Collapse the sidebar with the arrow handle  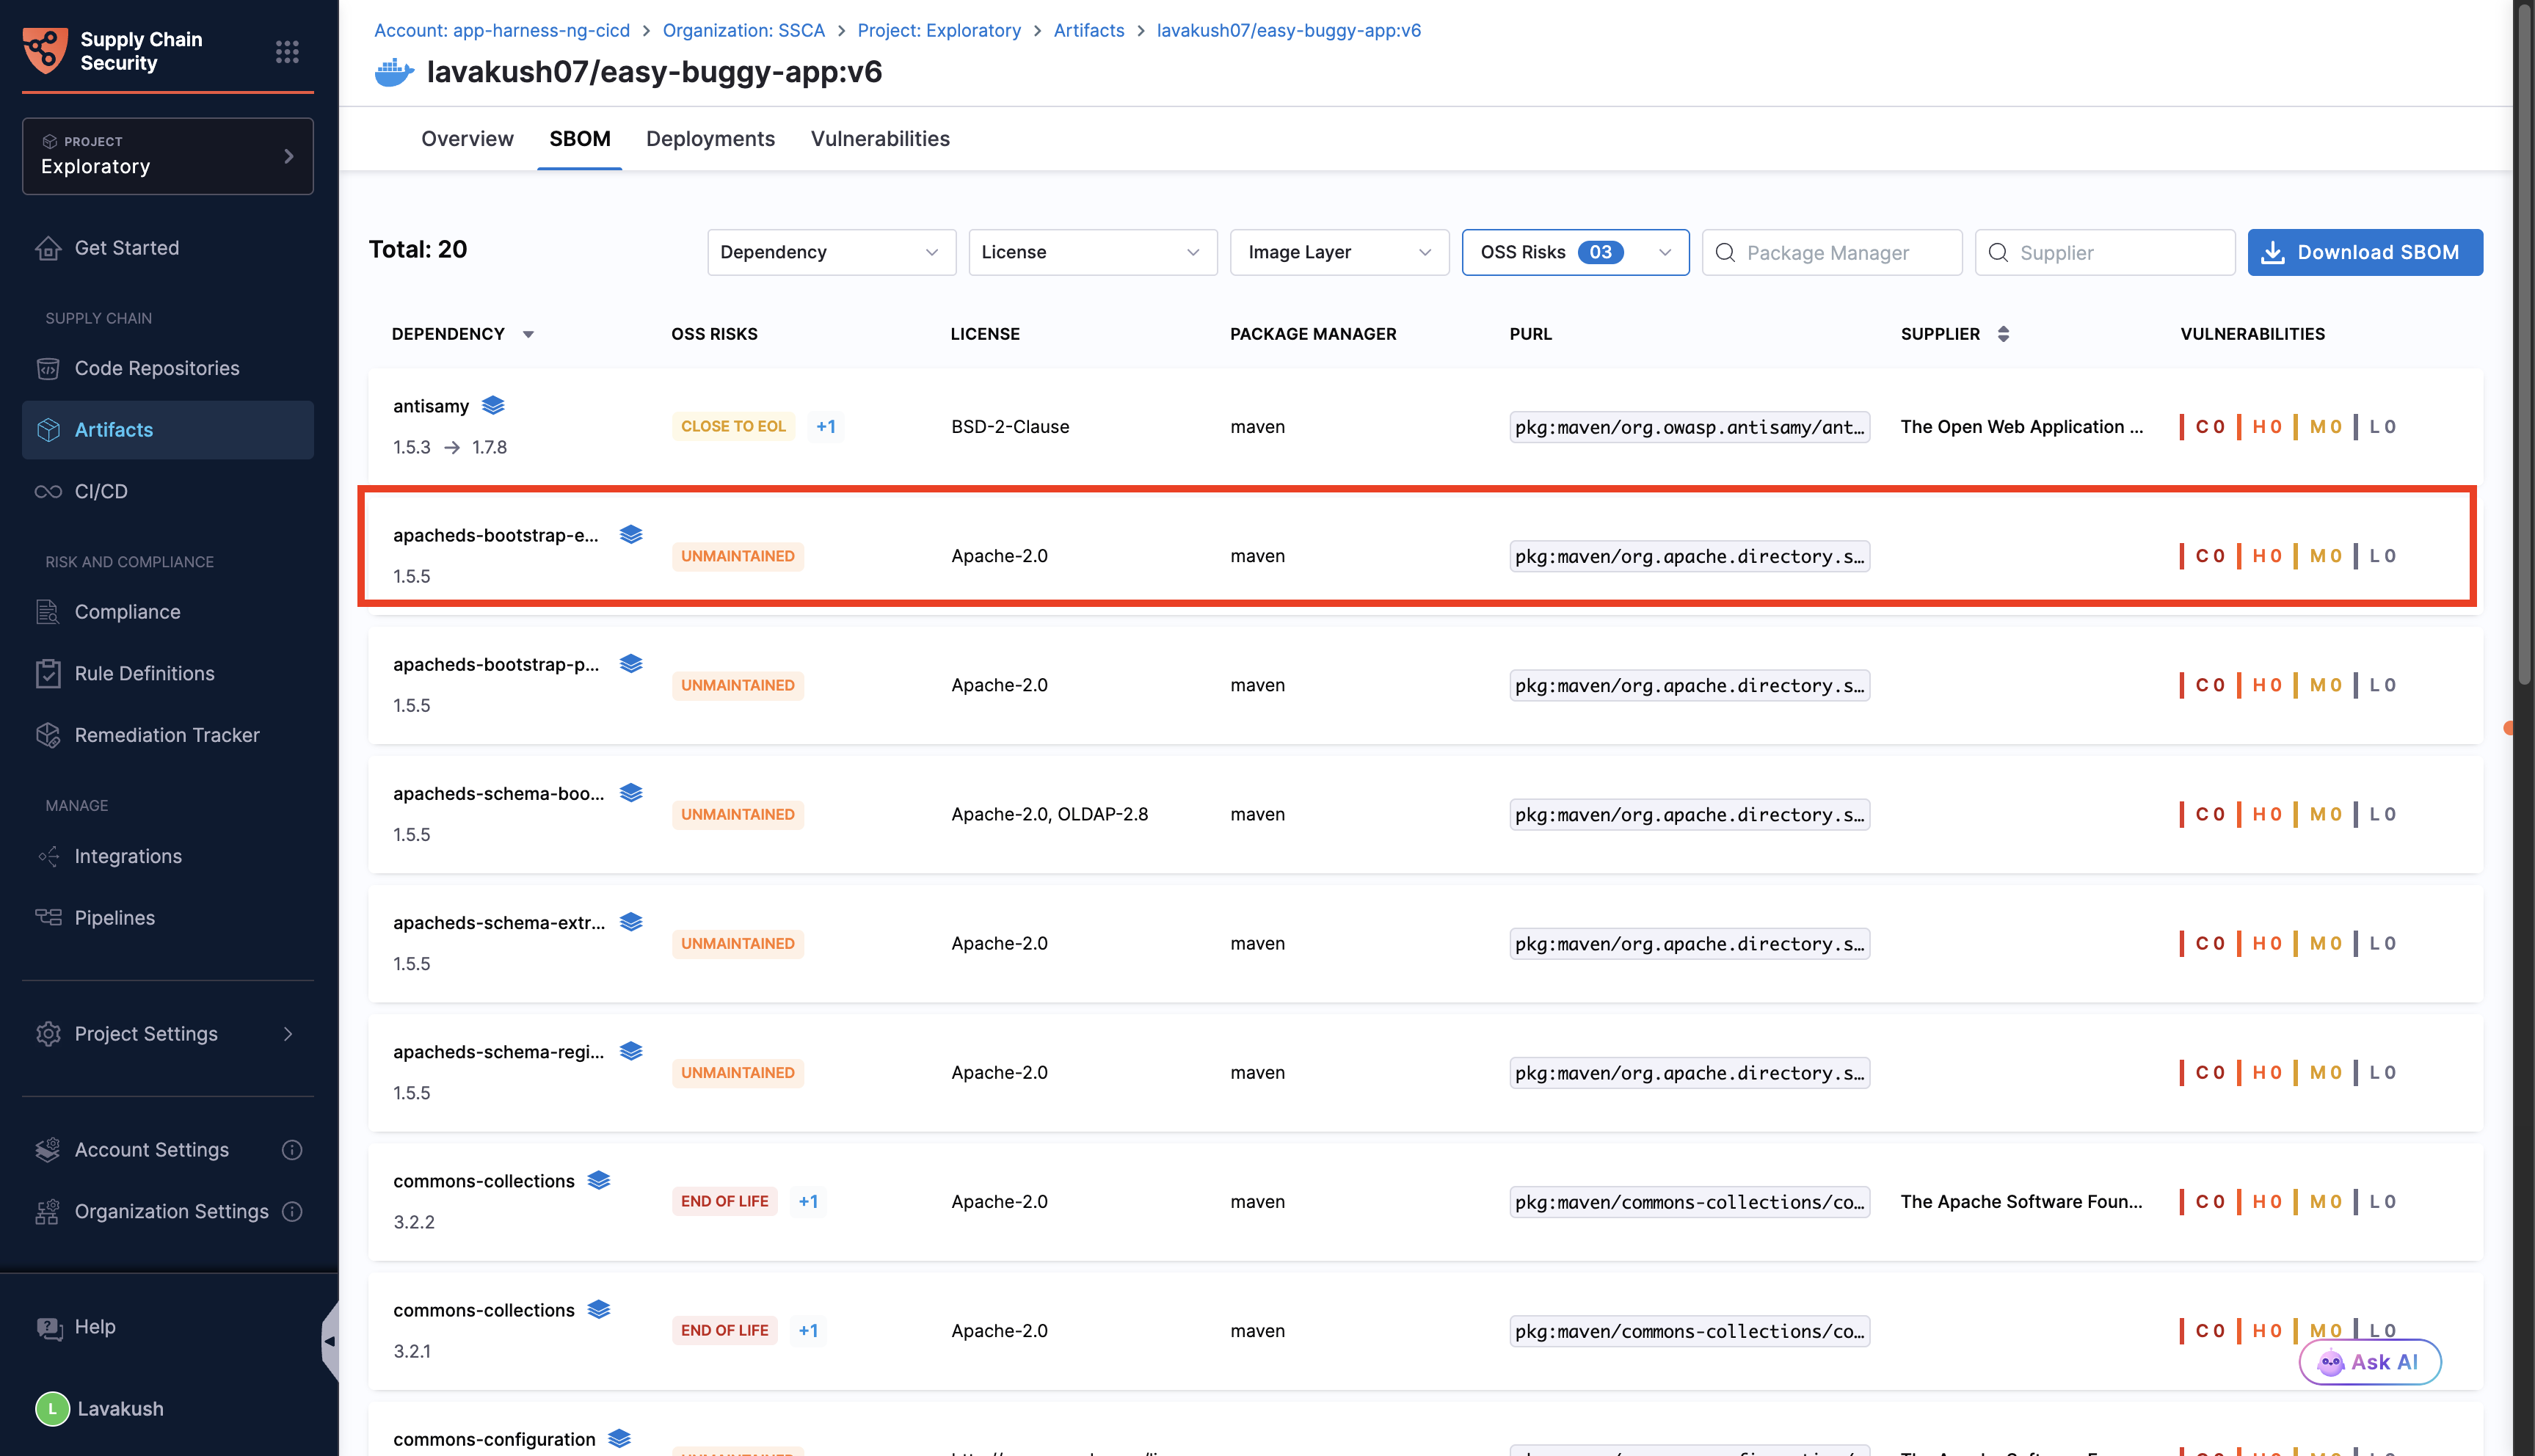click(329, 1341)
